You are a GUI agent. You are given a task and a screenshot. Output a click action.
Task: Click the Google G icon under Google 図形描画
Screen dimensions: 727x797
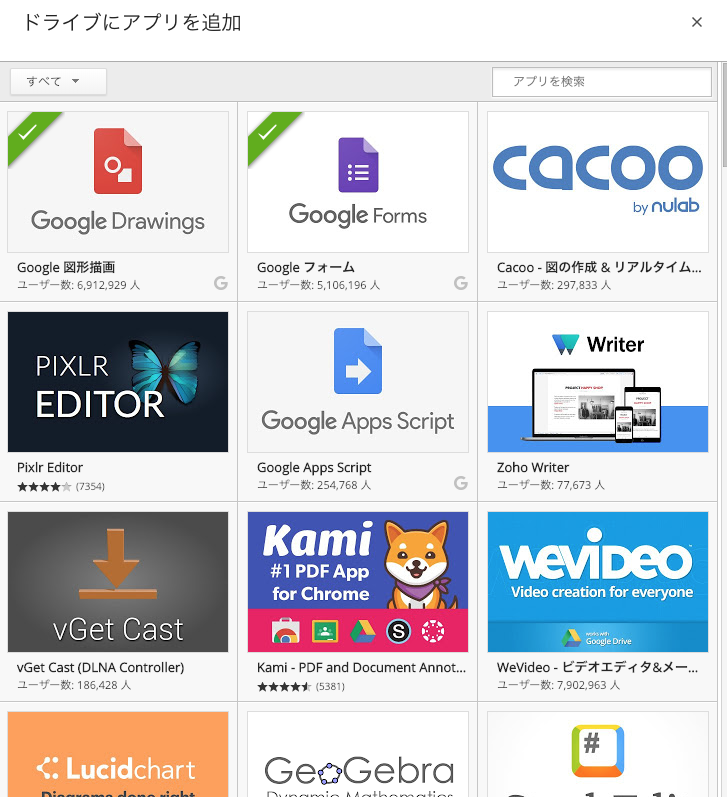(x=221, y=283)
